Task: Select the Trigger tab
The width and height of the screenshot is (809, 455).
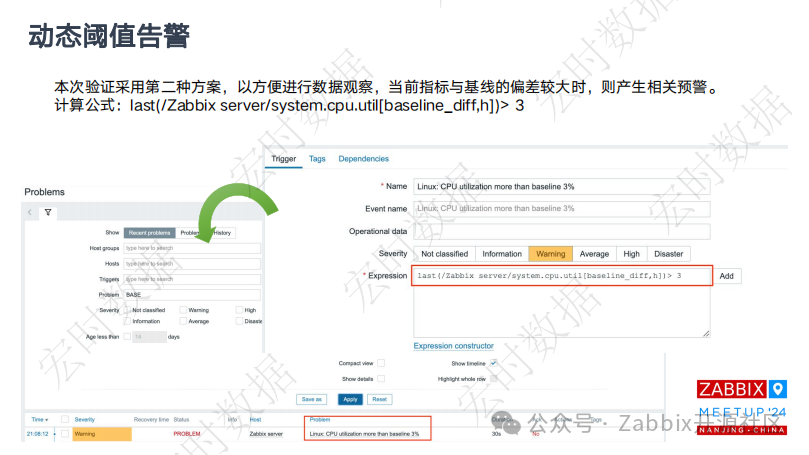Action: click(284, 159)
